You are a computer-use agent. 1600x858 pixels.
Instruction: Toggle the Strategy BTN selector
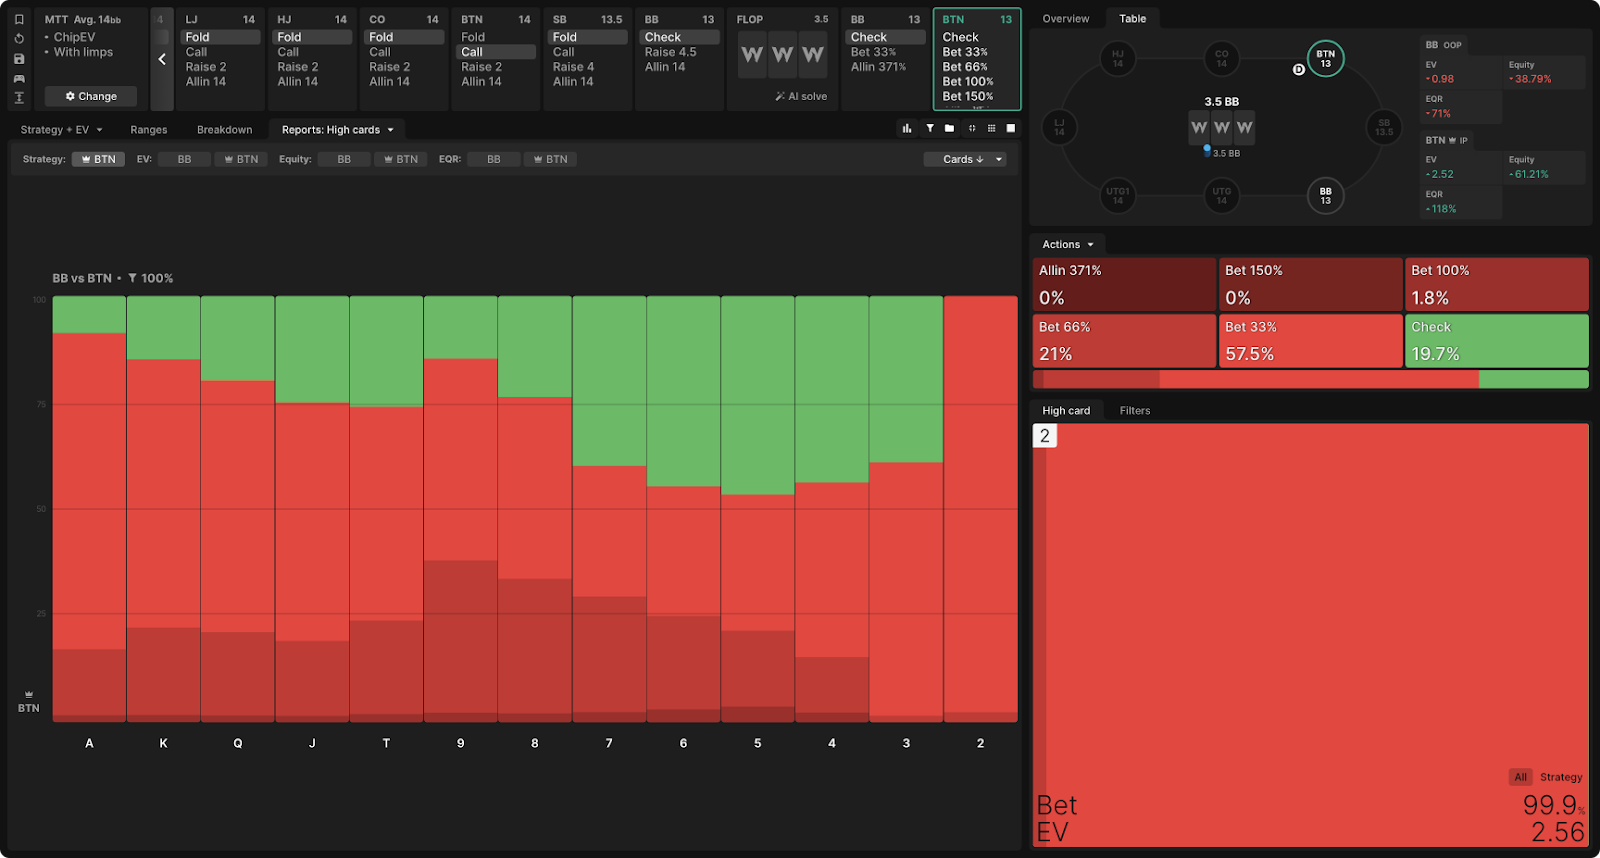tap(98, 159)
